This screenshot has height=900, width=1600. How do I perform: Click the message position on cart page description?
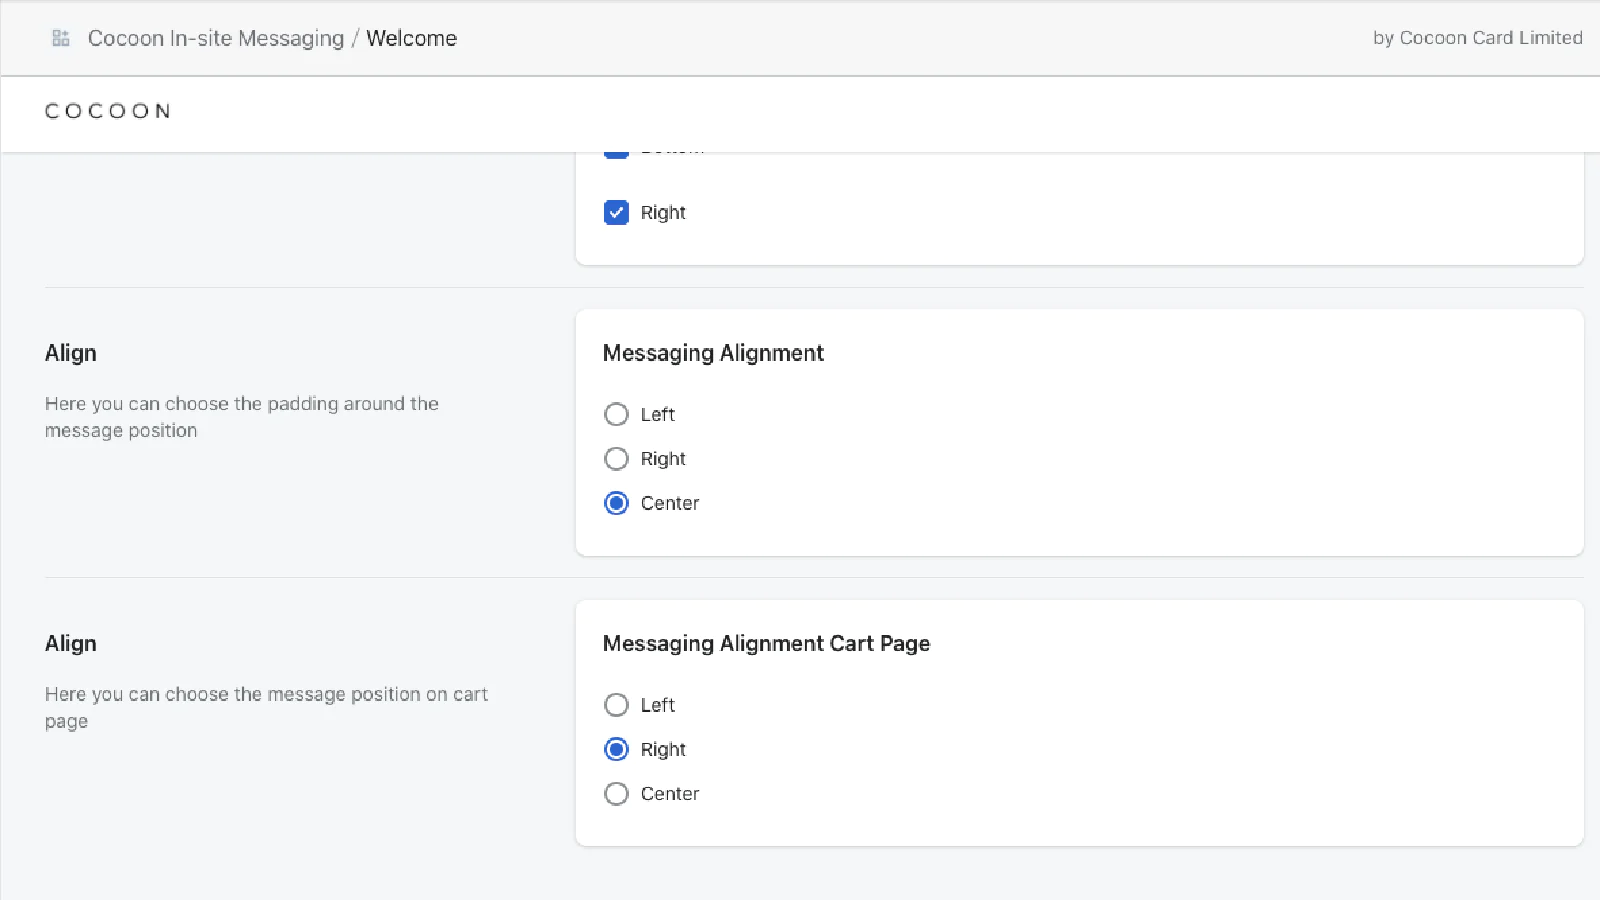[x=266, y=707]
